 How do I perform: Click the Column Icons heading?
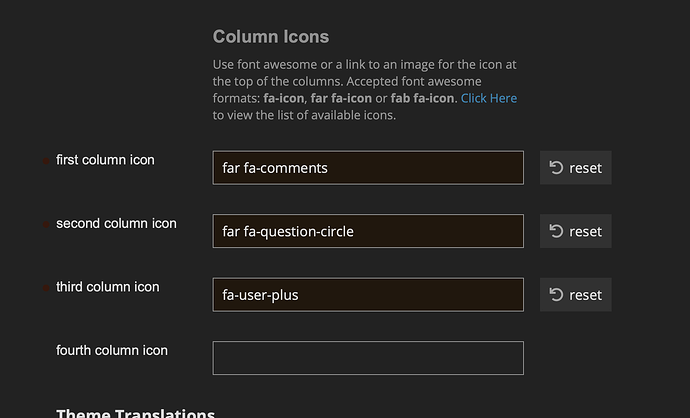coord(271,37)
